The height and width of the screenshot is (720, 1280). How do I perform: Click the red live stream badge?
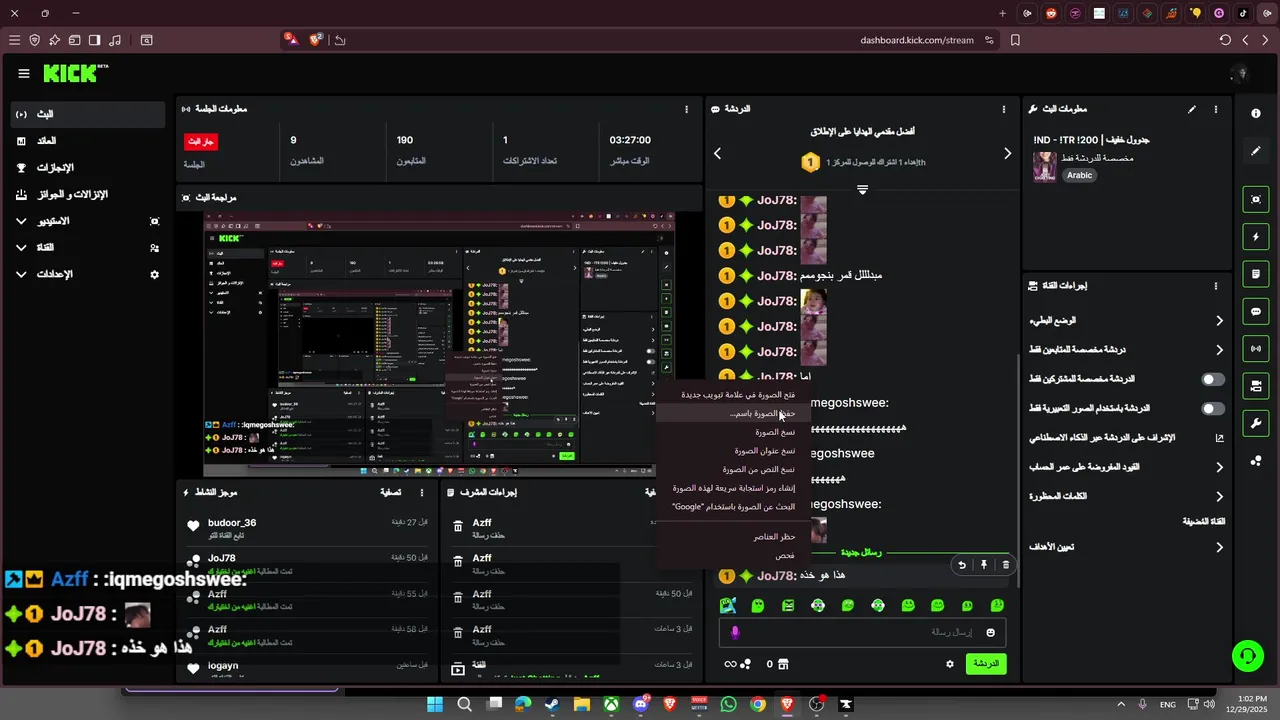[x=201, y=142]
